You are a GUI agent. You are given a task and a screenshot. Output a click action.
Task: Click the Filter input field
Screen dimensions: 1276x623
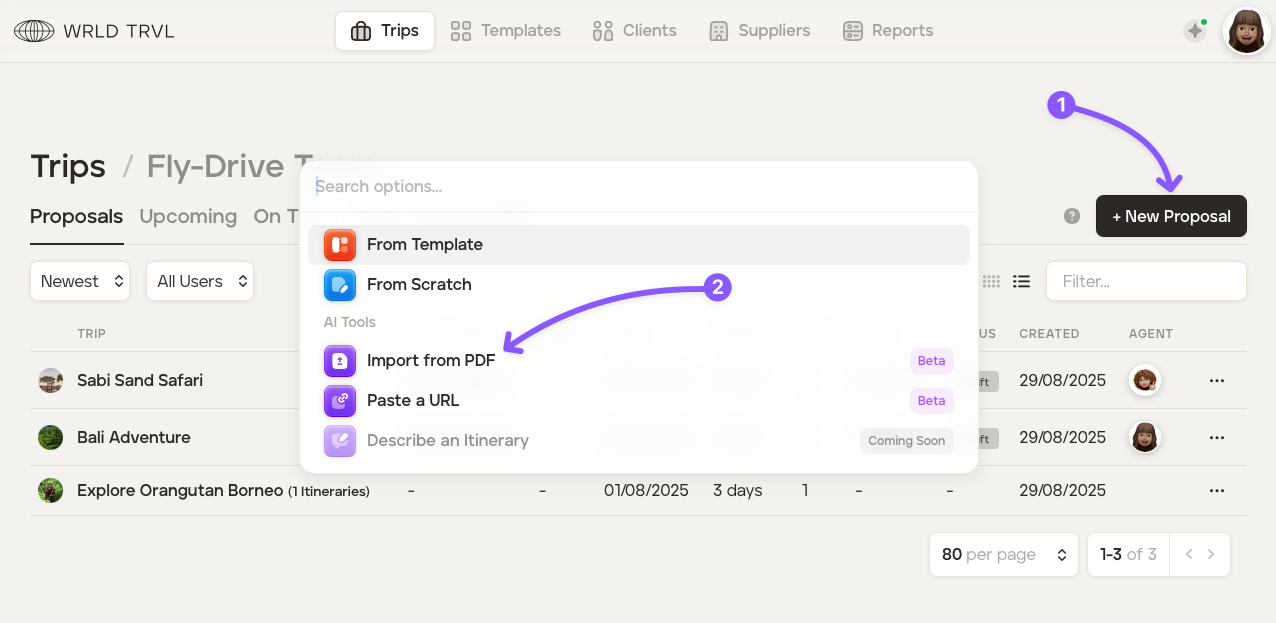[x=1146, y=282]
